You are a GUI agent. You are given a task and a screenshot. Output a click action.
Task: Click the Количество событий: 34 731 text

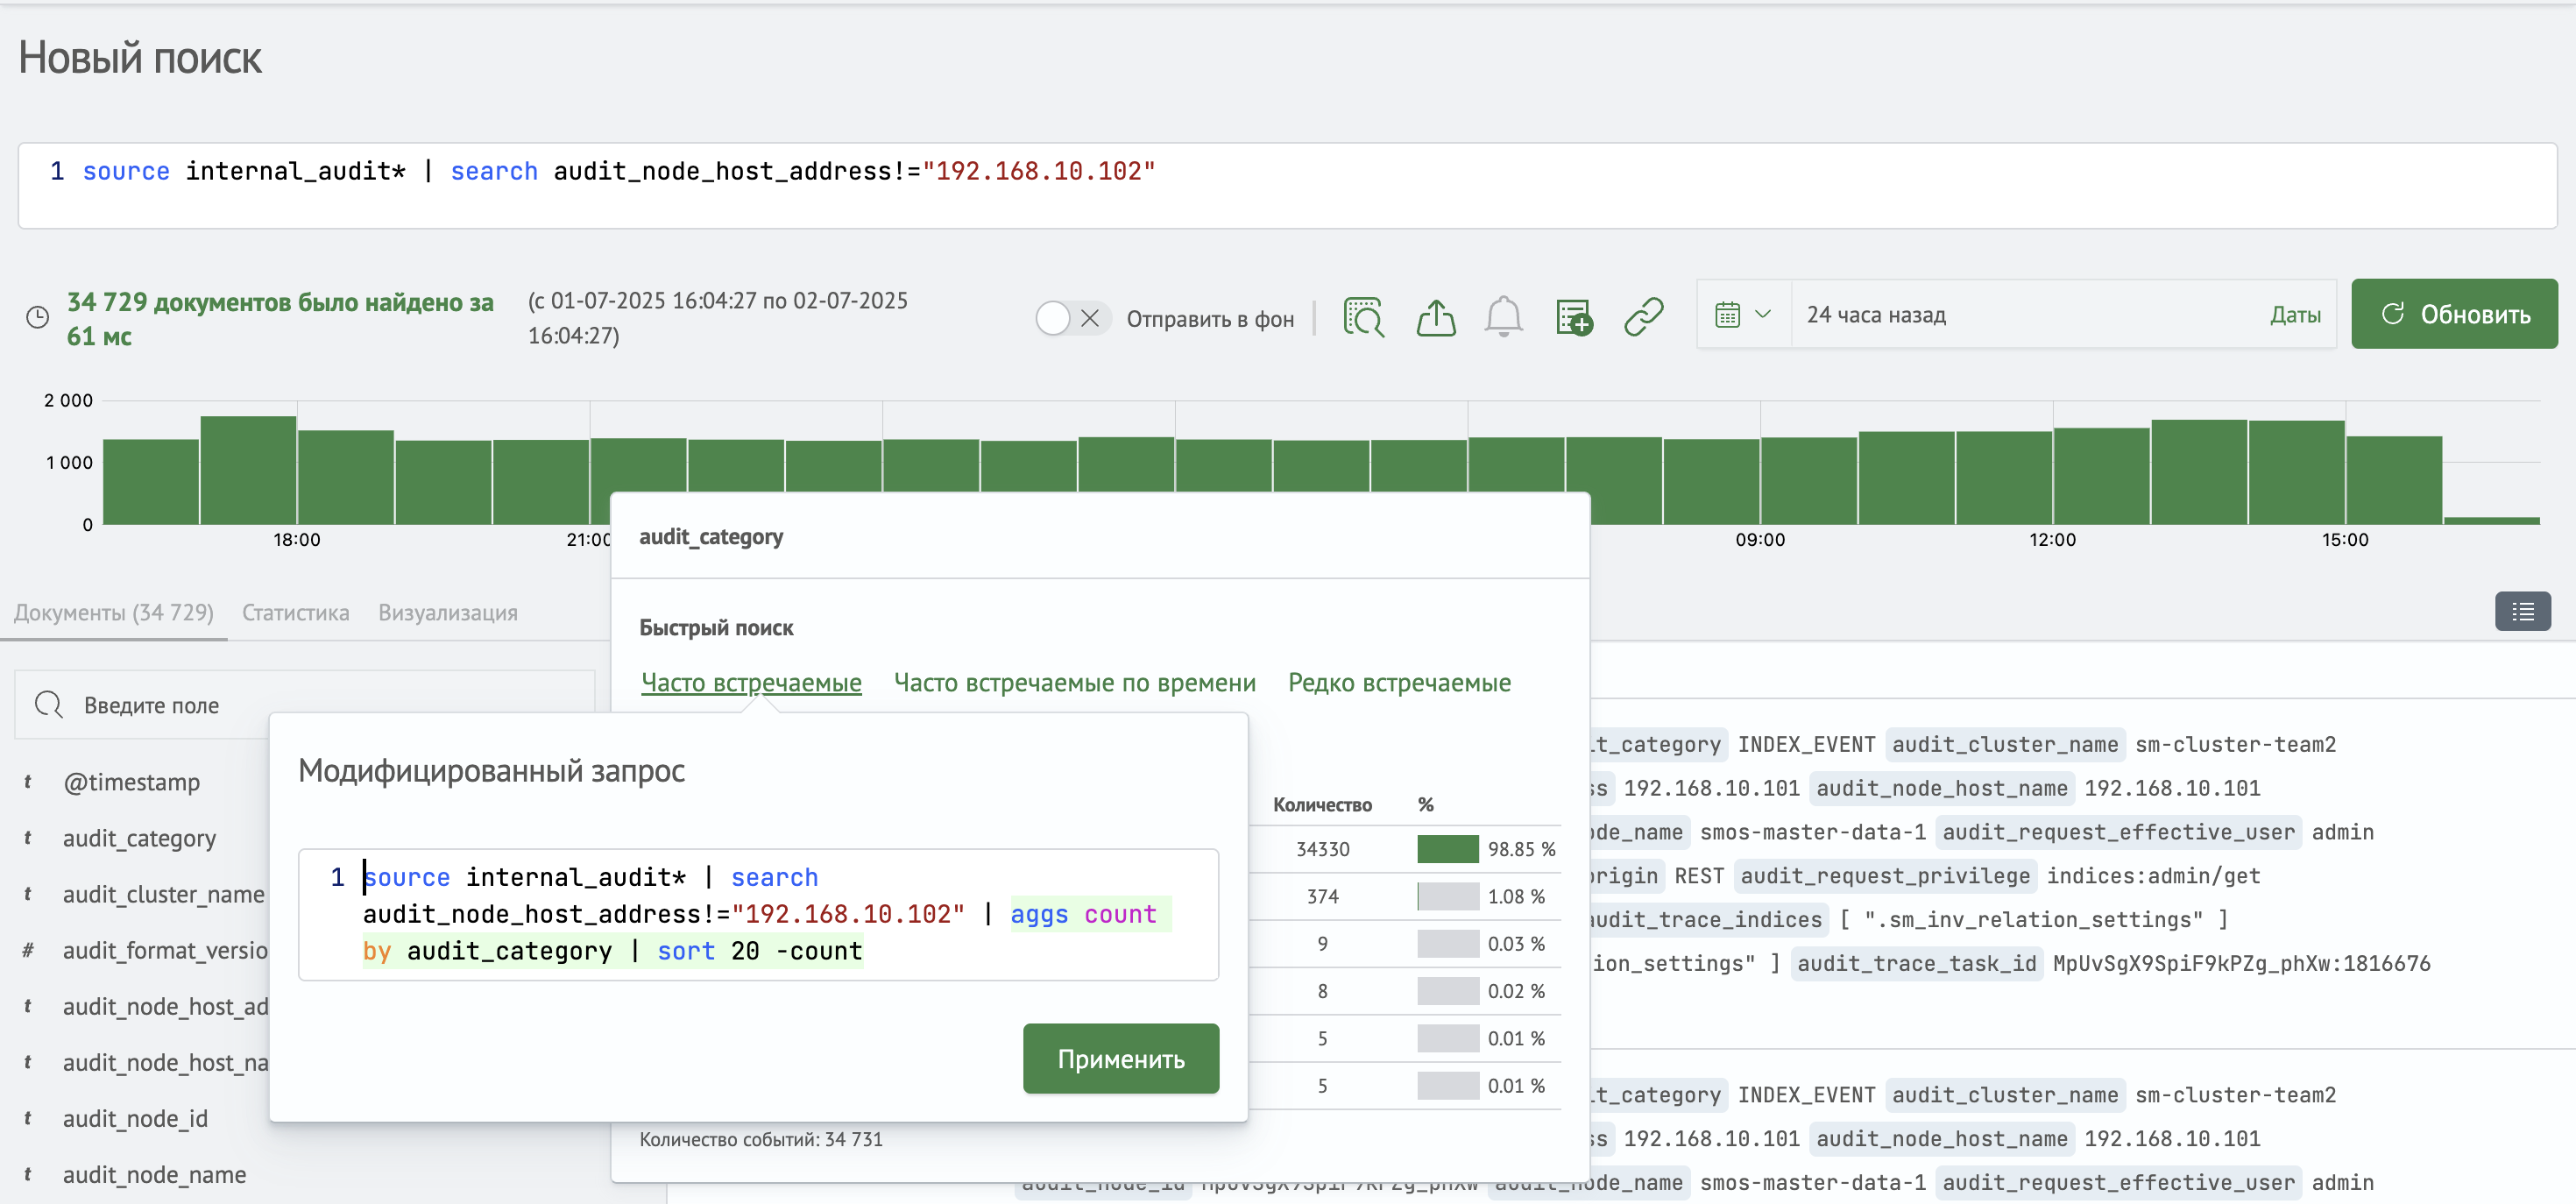(761, 1139)
